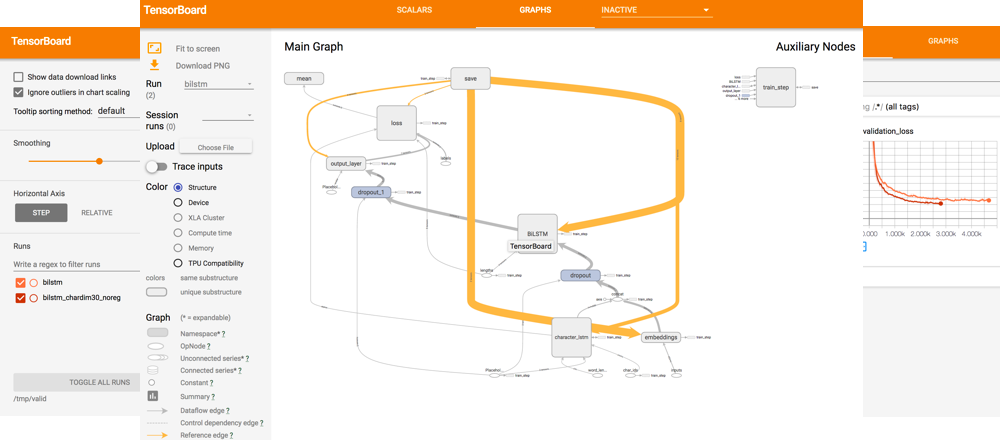Click the labels op node ellipse
Screen dimensions: 1000x440
pyautogui.click(x=446, y=163)
